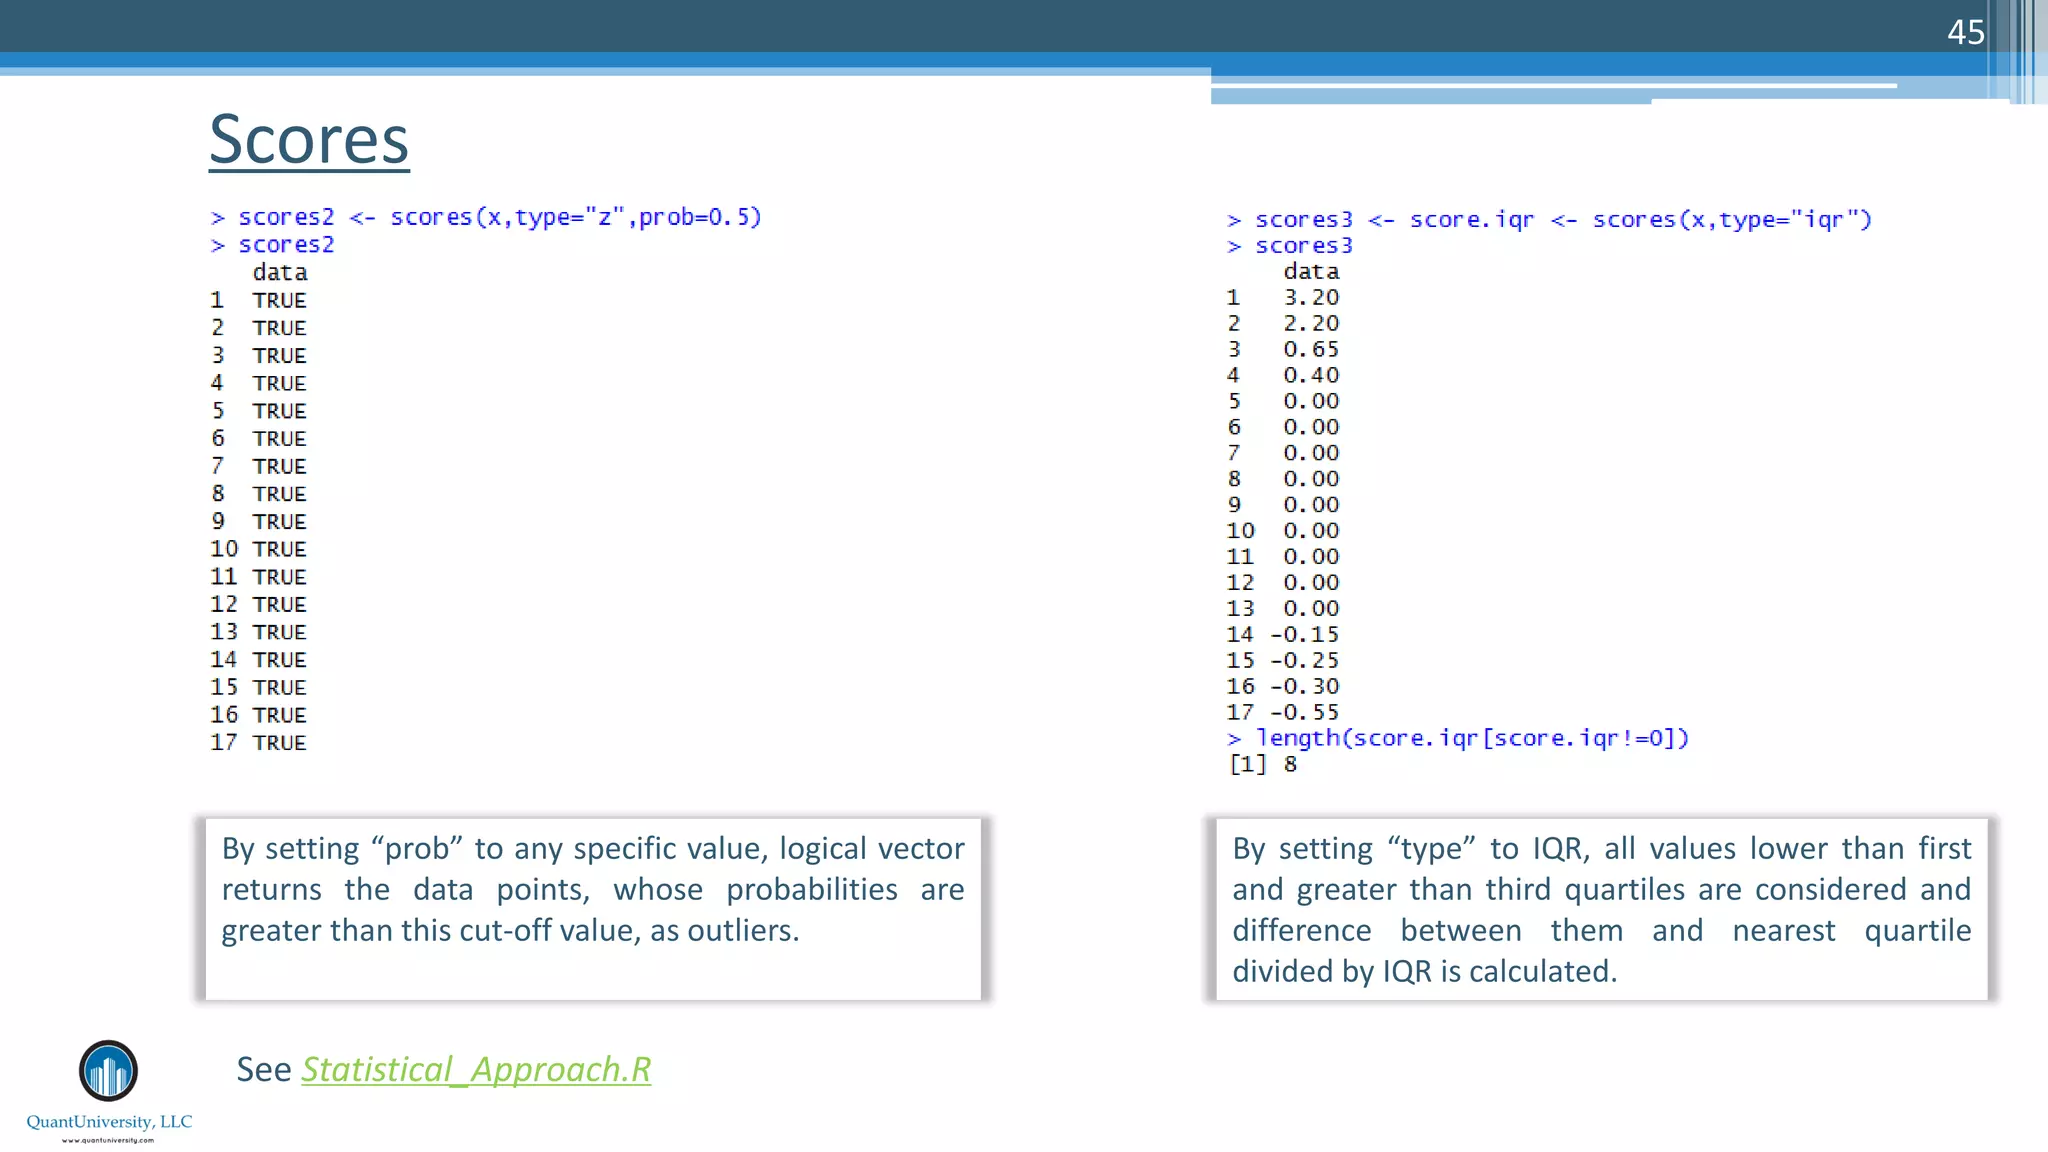This screenshot has height=1152, width=2048.
Task: Click the left data column header
Action: (x=280, y=272)
